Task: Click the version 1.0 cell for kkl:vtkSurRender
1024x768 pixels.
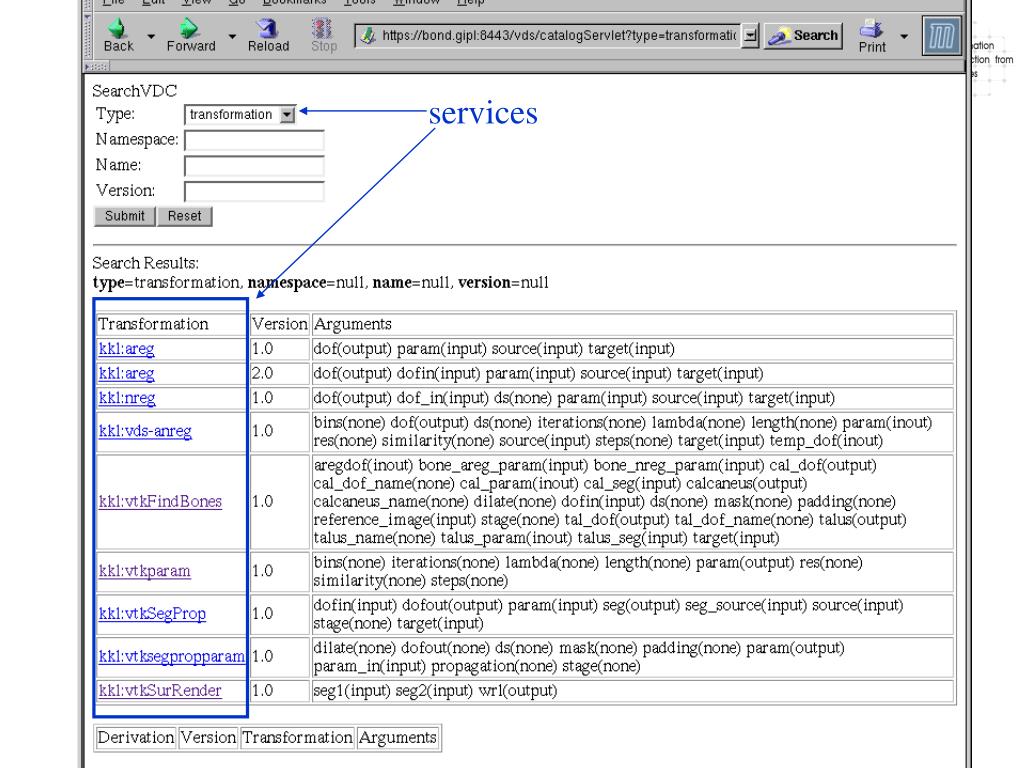Action: 280,690
